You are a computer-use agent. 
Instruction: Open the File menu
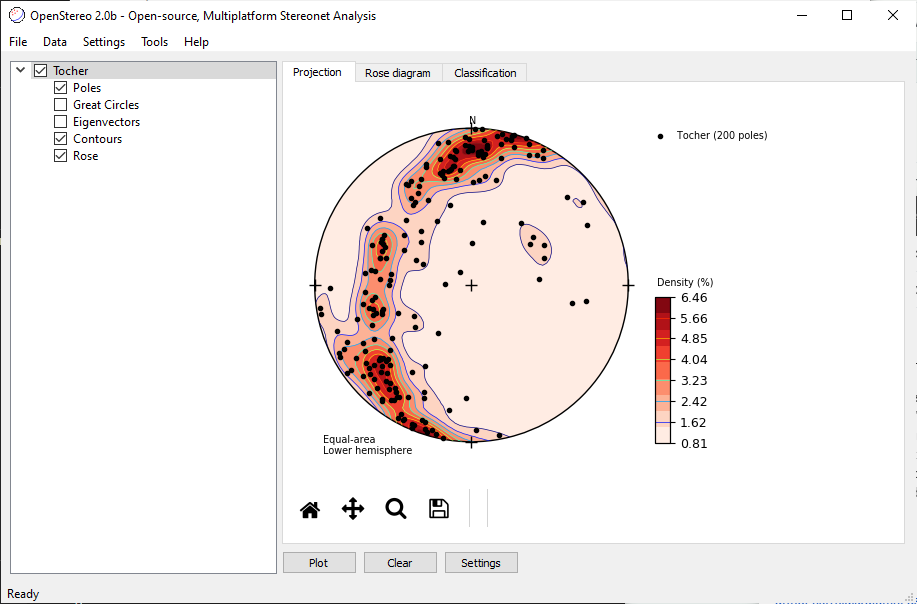click(x=18, y=42)
